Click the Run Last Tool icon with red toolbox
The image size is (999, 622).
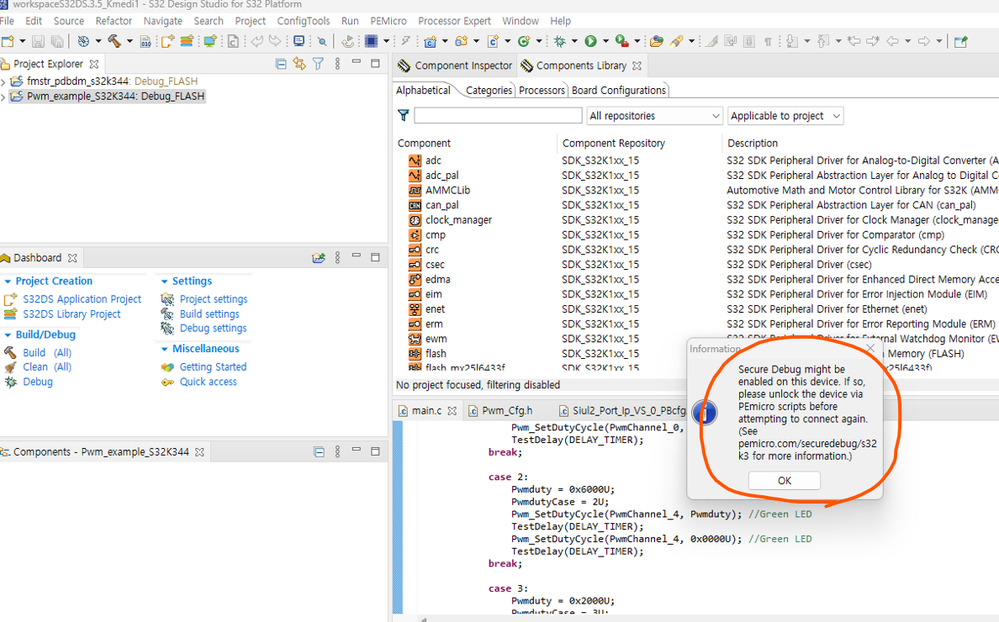tap(622, 41)
